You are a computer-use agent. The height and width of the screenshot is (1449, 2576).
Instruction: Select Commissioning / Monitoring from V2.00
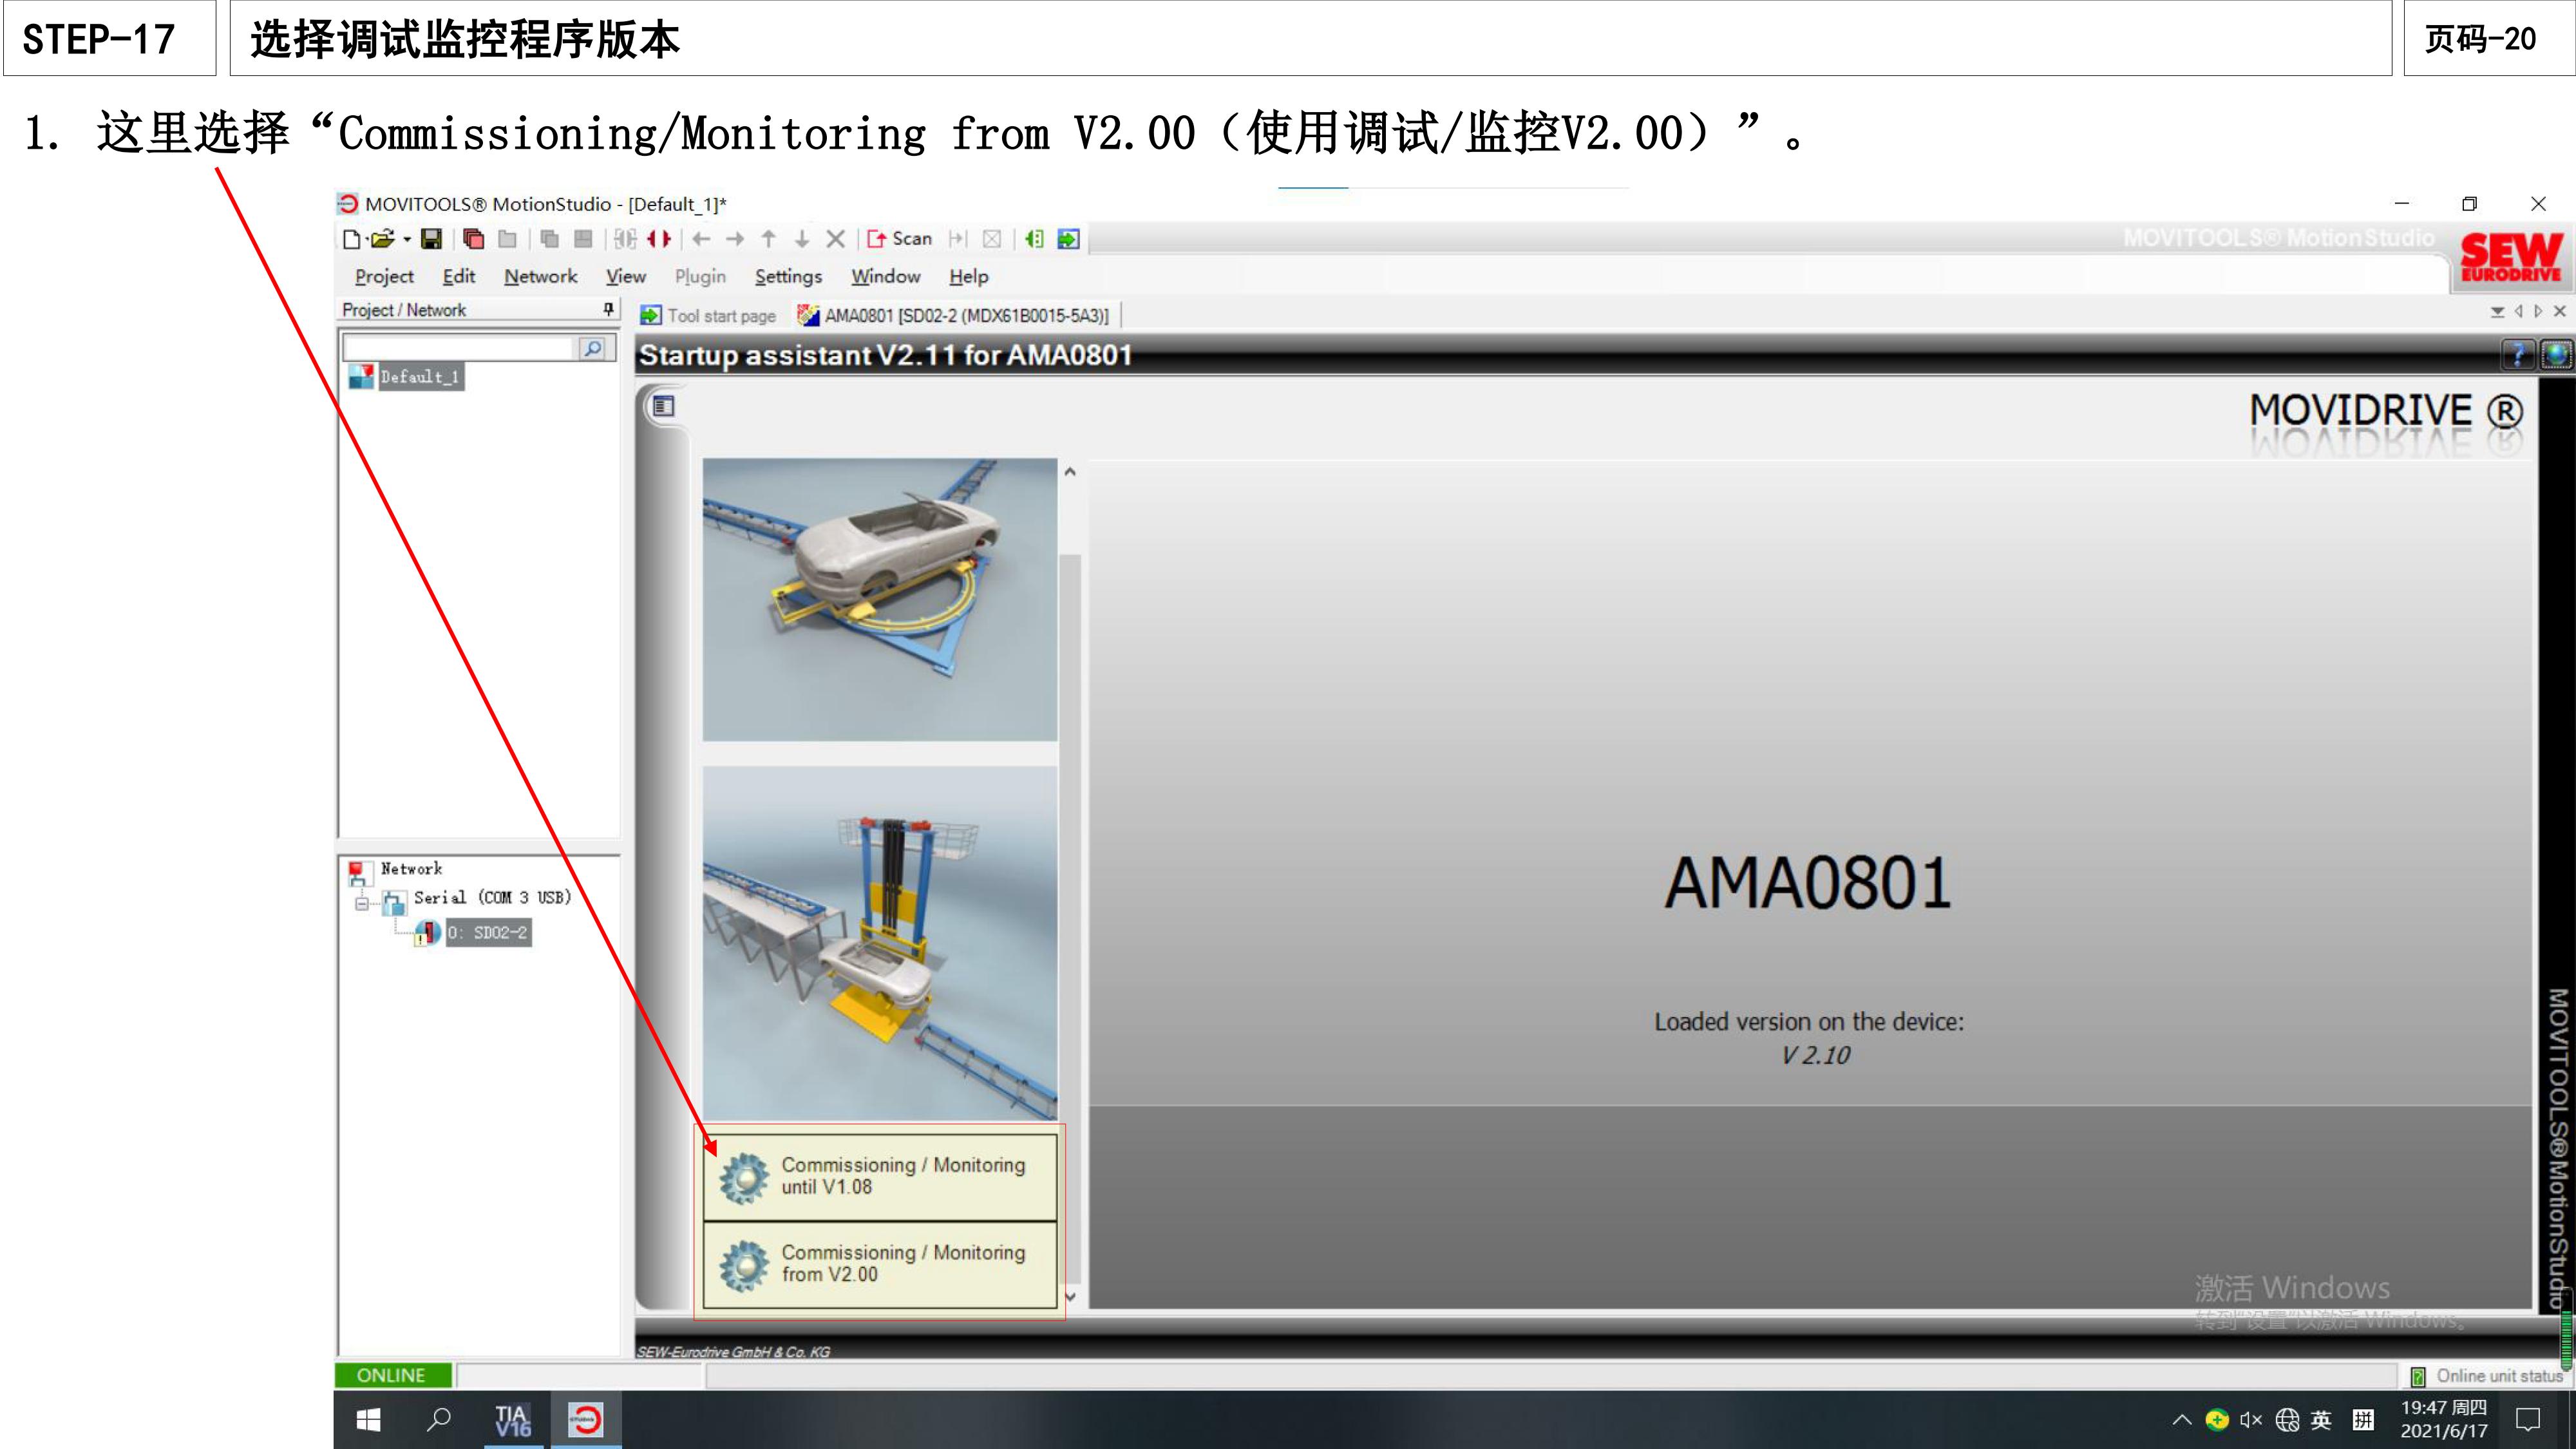coord(878,1263)
